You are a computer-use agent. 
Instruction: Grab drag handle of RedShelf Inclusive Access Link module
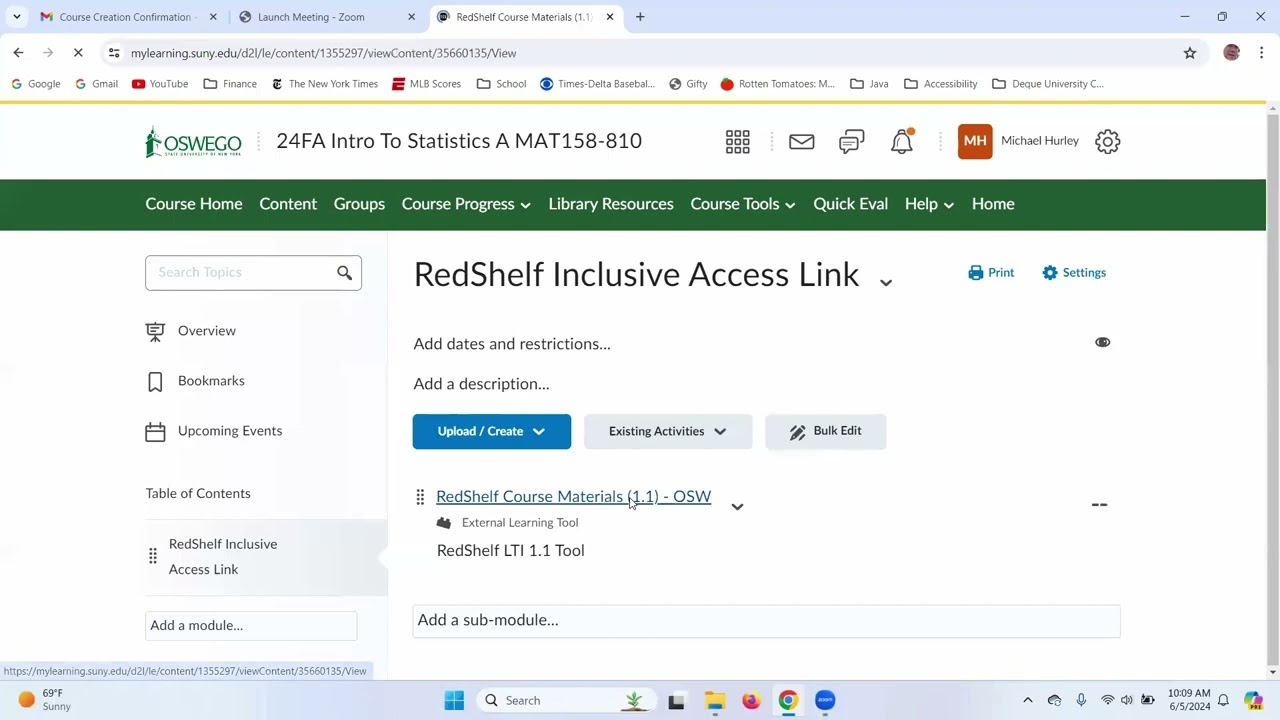(x=153, y=556)
